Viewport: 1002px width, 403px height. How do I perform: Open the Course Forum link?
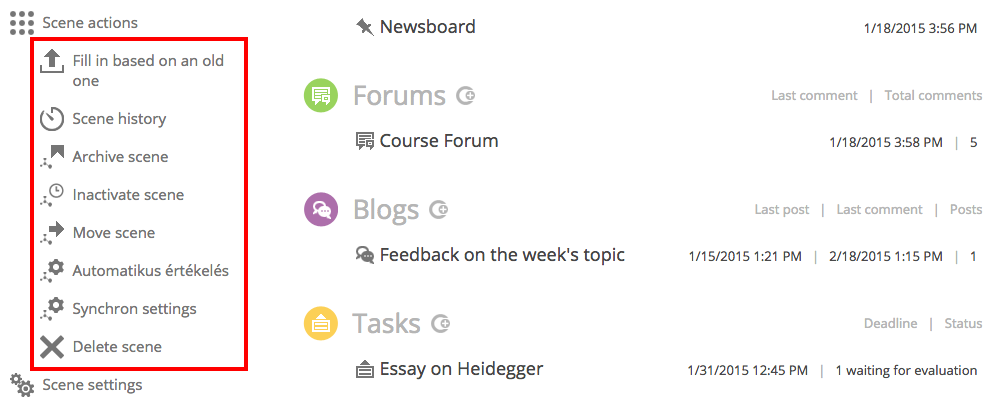(x=439, y=141)
